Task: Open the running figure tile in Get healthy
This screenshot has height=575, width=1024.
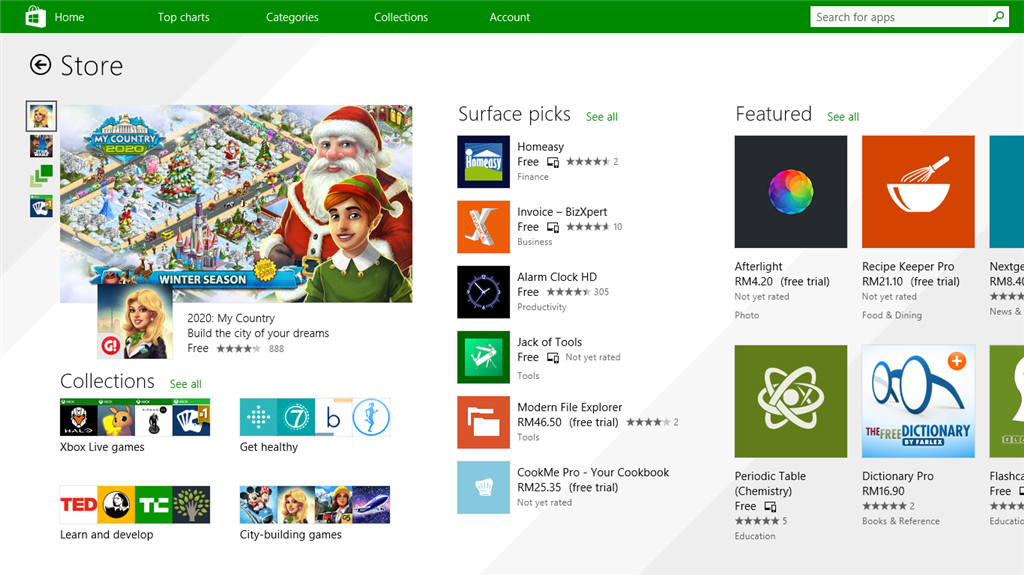Action: click(x=371, y=417)
